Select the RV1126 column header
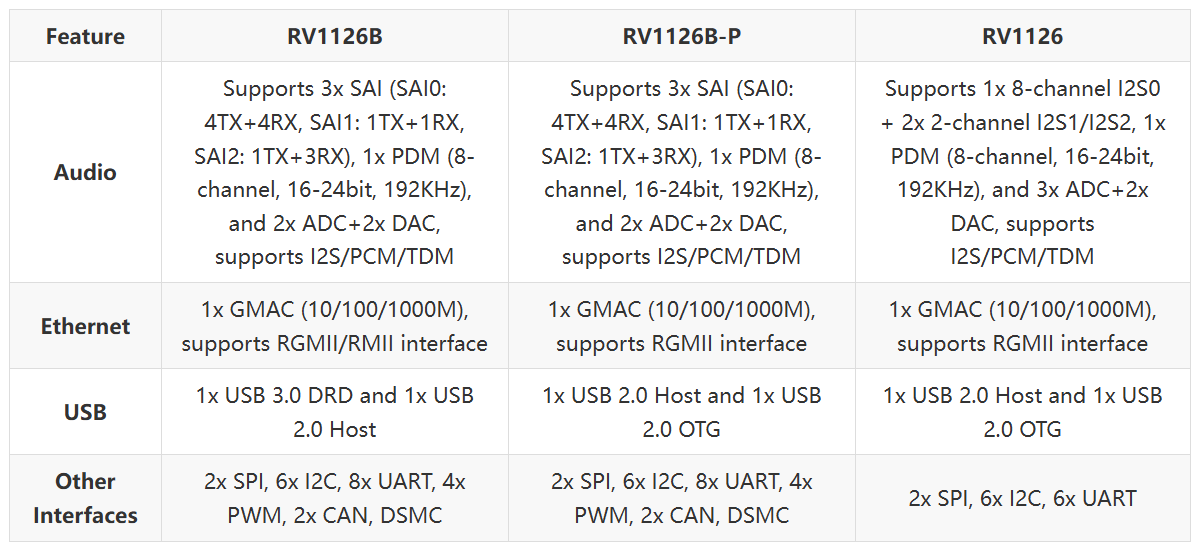The height and width of the screenshot is (547, 1199). [x=1022, y=37]
